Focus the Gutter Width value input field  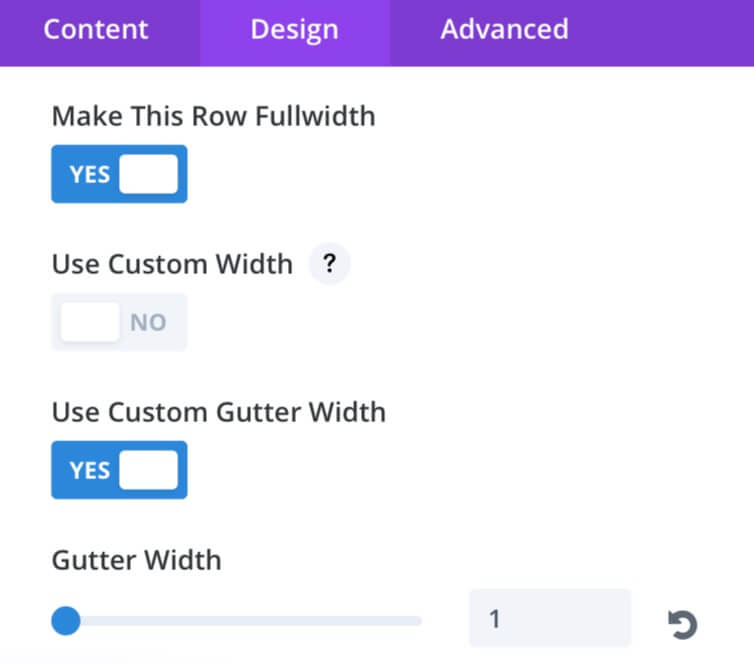point(550,618)
